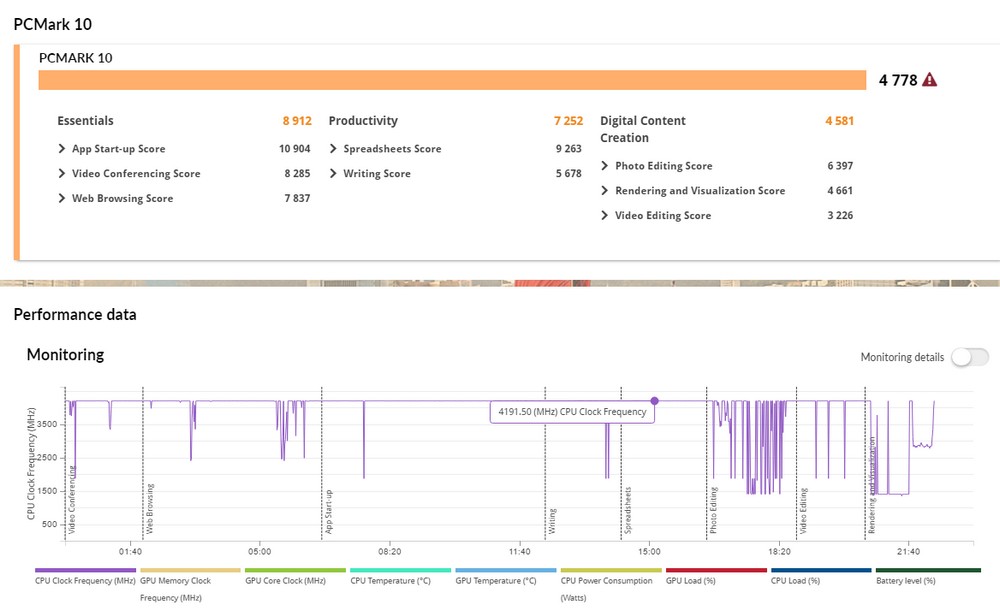
Task: Select GPU Temperature legend item
Action: pyautogui.click(x=506, y=577)
